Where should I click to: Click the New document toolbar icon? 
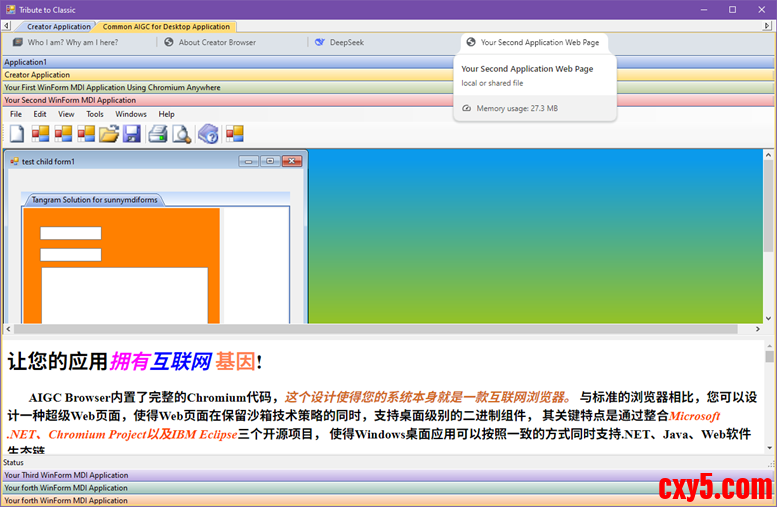(16, 134)
